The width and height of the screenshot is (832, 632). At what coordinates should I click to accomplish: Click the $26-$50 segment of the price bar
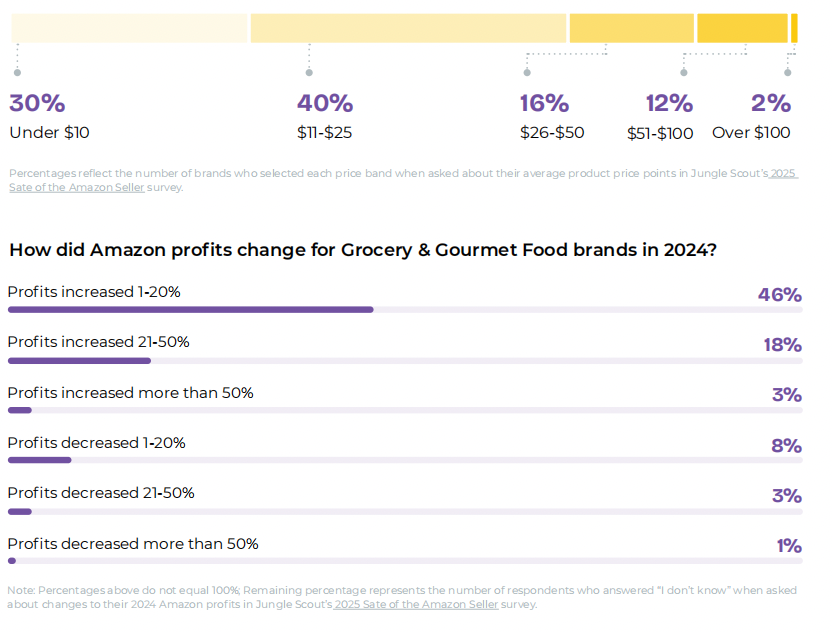[x=631, y=28]
